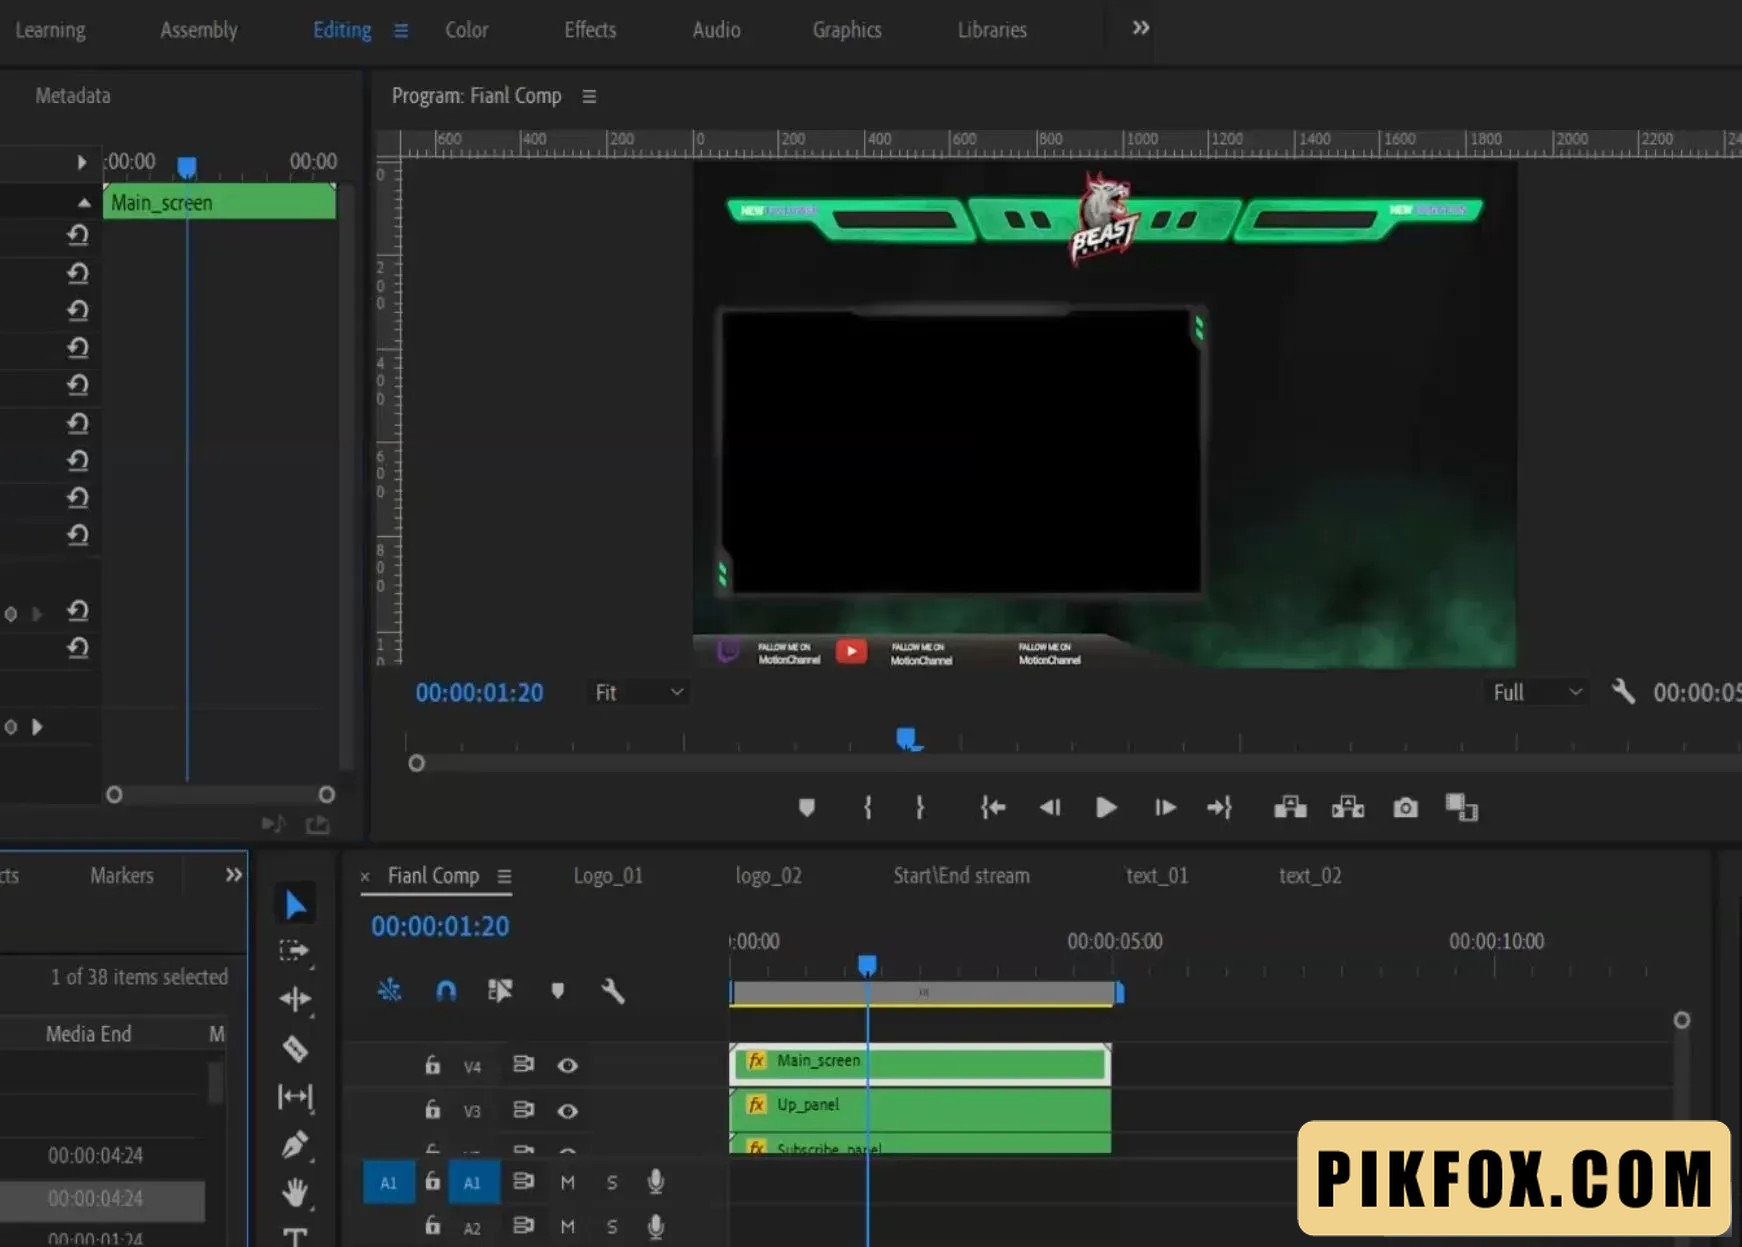The width and height of the screenshot is (1742, 1247).
Task: Open Program: Fianl Comp panel menu
Action: click(x=589, y=96)
